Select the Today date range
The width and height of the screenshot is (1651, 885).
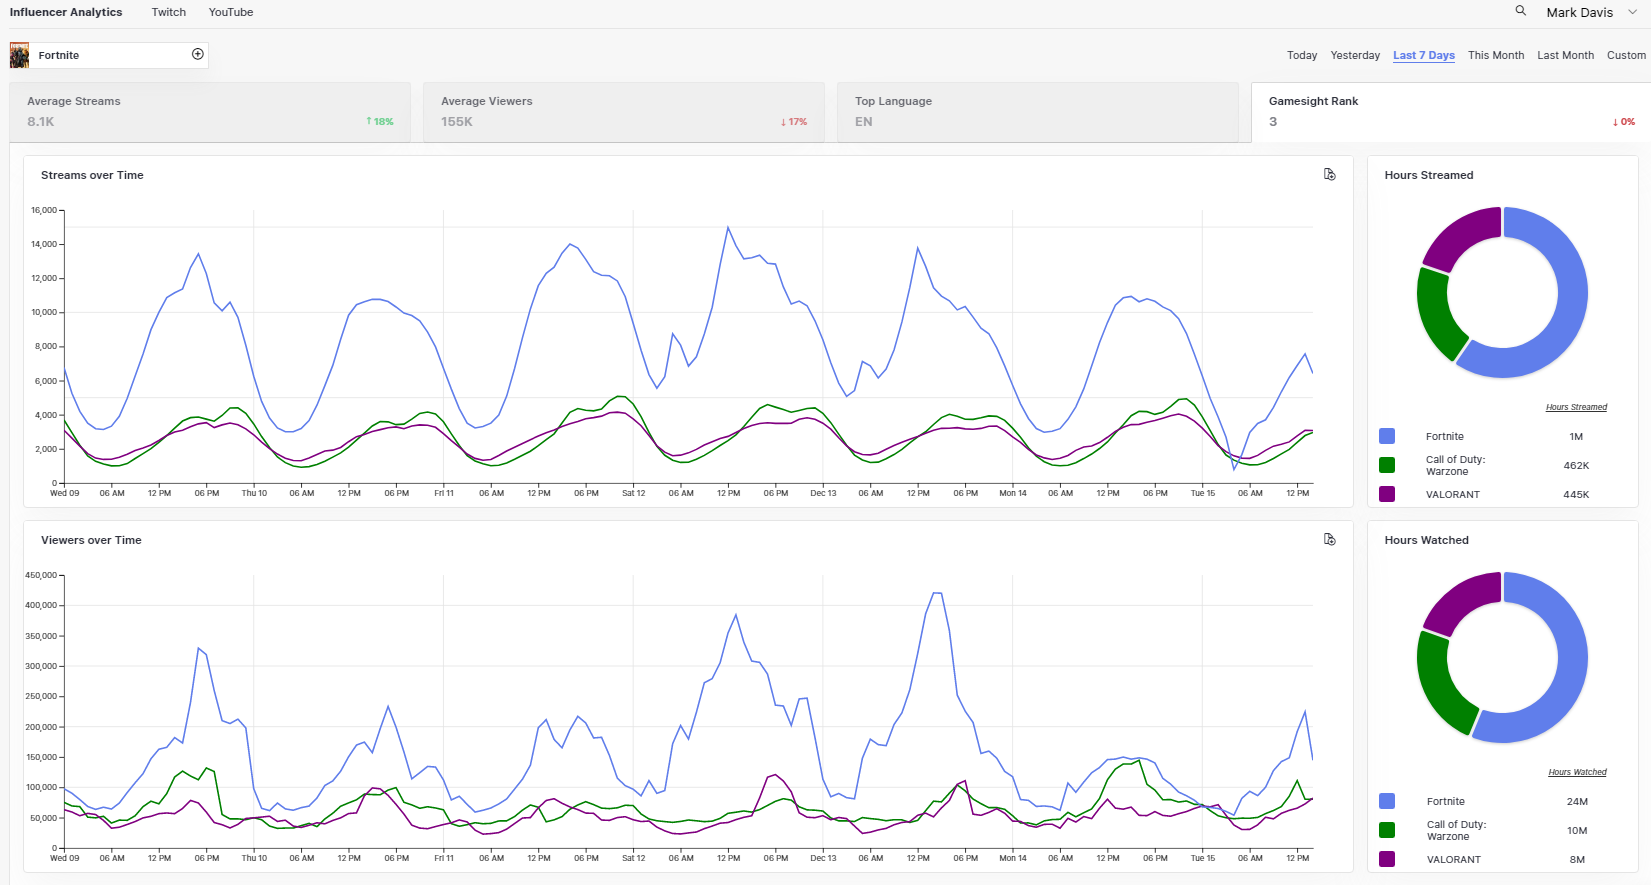pos(1302,55)
